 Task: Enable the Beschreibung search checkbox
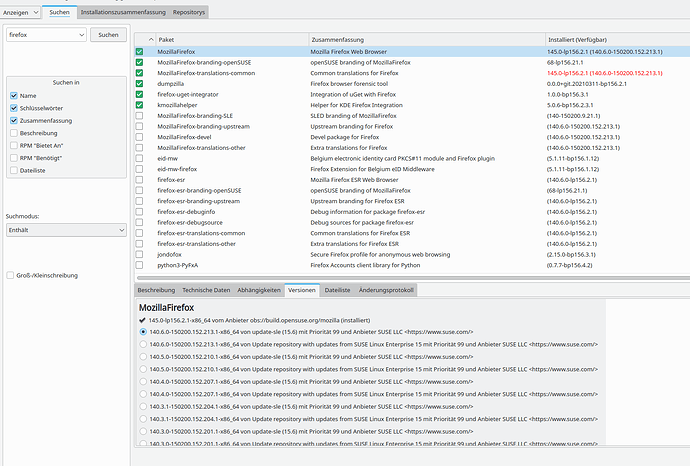[x=13, y=132]
